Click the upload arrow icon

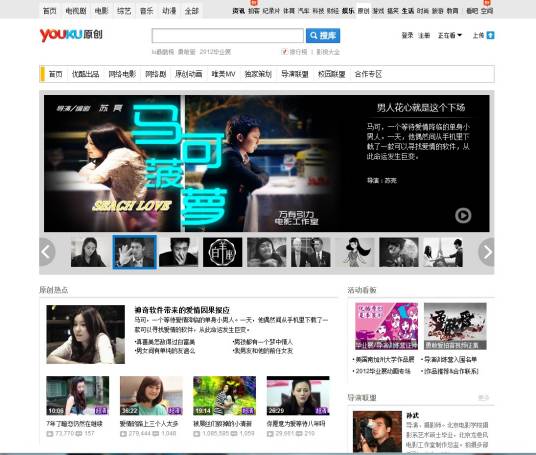(490, 35)
